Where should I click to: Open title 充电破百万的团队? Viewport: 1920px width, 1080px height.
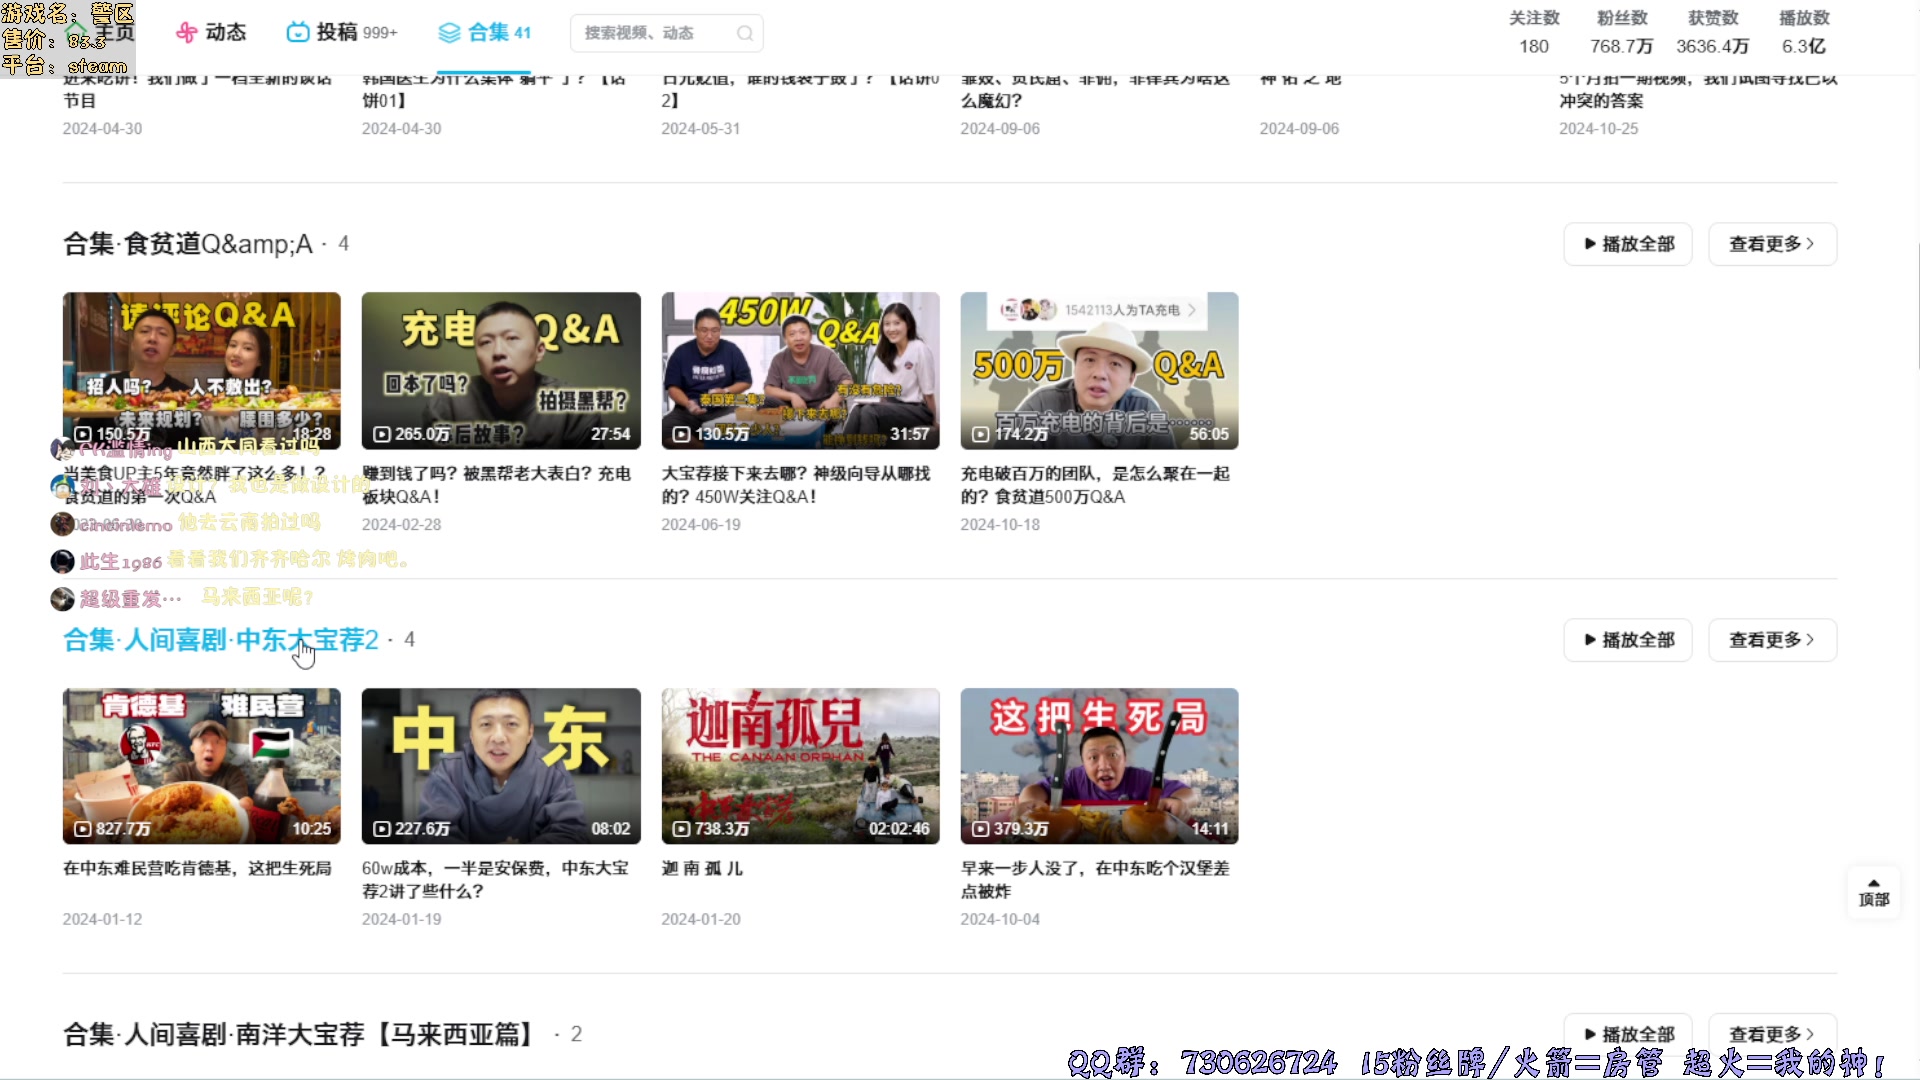[x=1095, y=485]
